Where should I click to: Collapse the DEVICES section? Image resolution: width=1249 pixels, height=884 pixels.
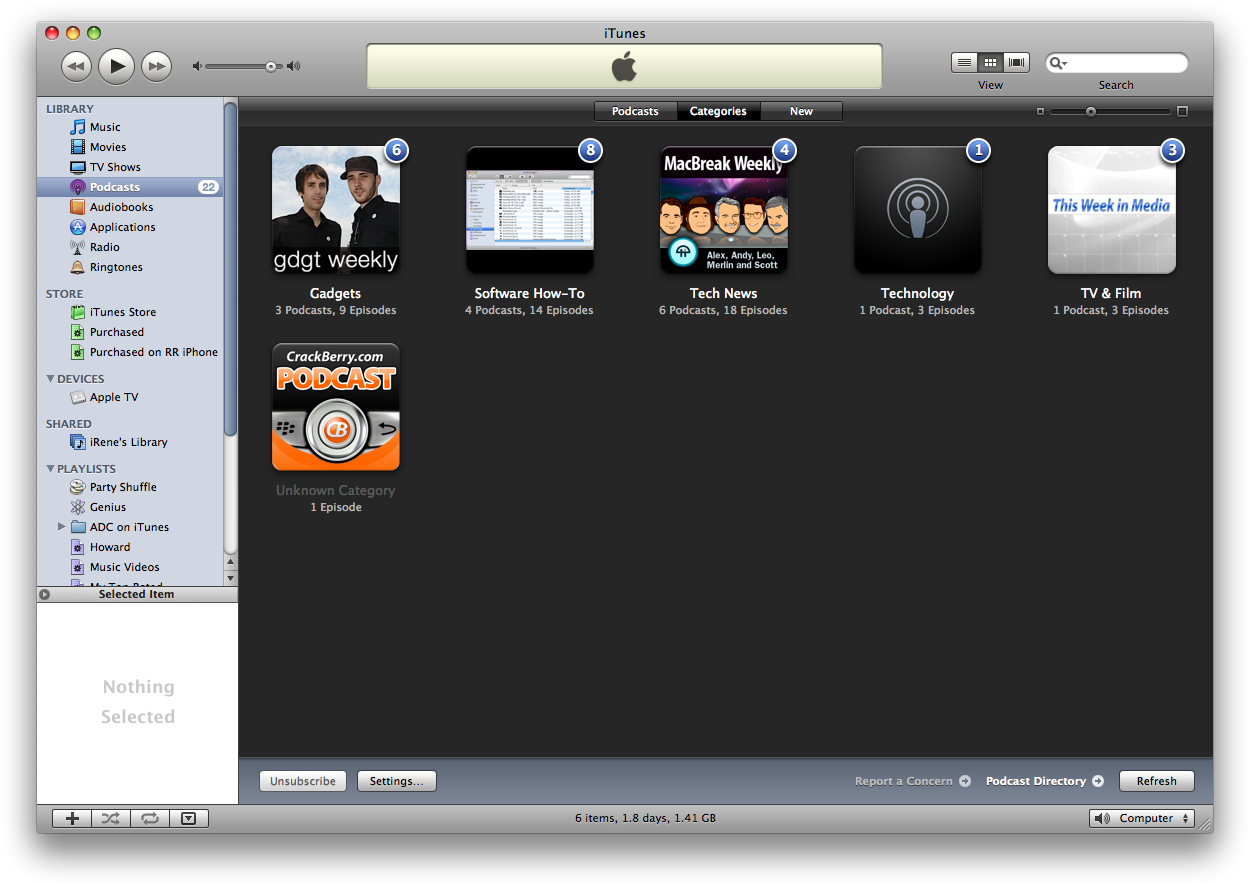tap(51, 379)
